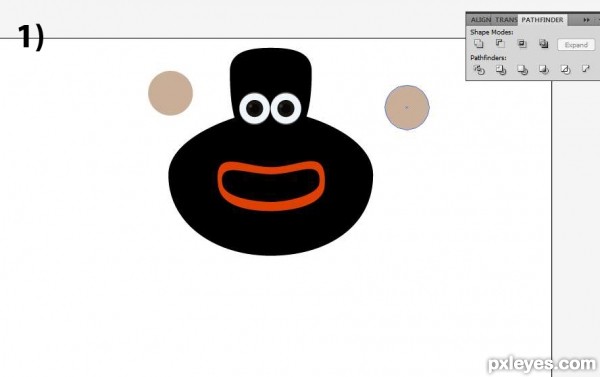Apply the Crop pathfinder
Viewport: 600px width, 377px height.
pyautogui.click(x=544, y=70)
